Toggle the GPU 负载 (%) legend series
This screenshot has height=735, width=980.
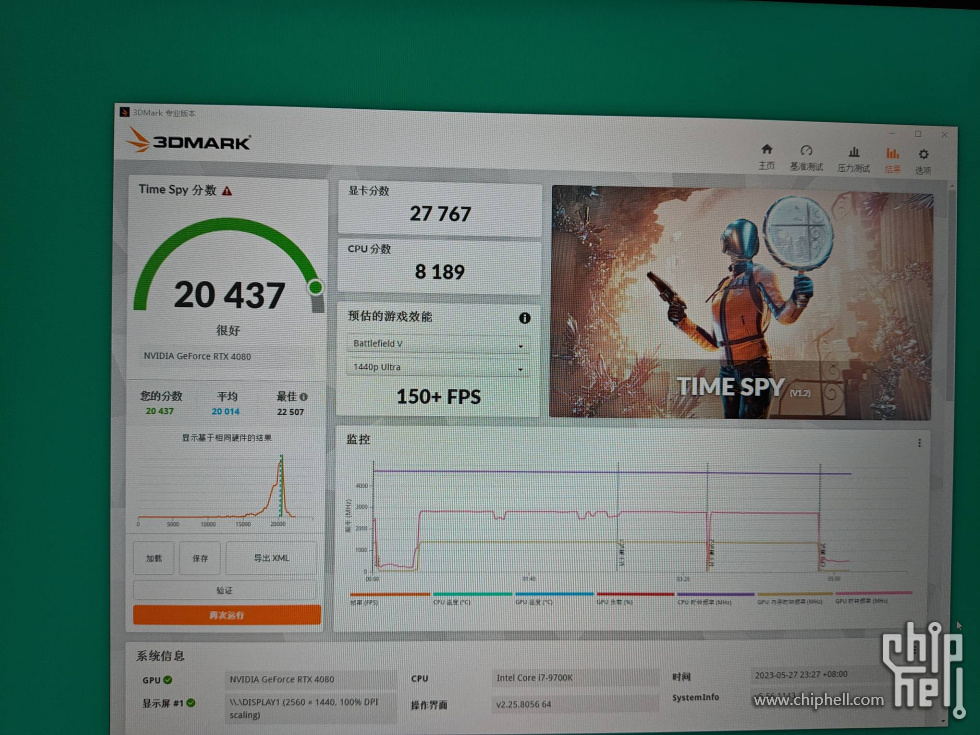point(635,599)
